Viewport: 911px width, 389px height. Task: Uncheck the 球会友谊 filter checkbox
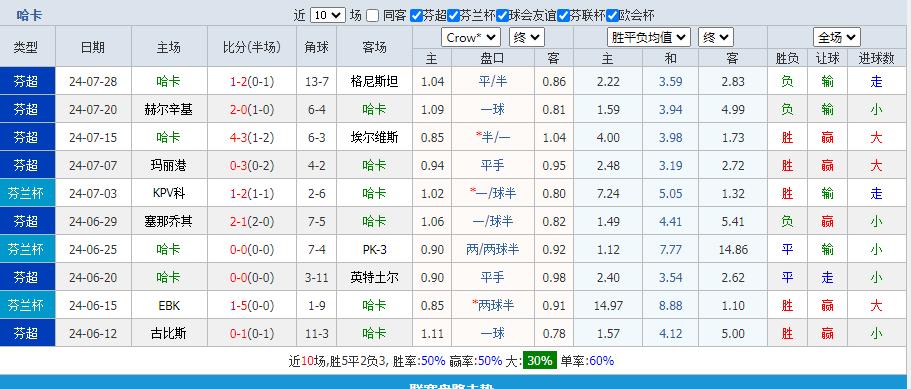tap(503, 16)
